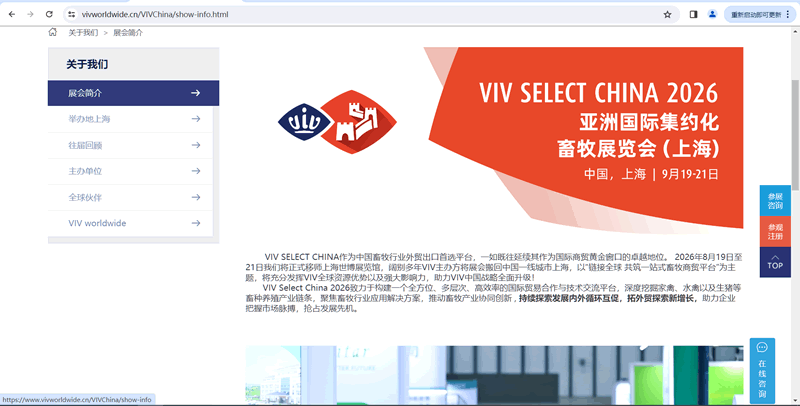The width and height of the screenshot is (800, 406).
Task: Open the Chrome three-dot menu
Action: click(791, 15)
